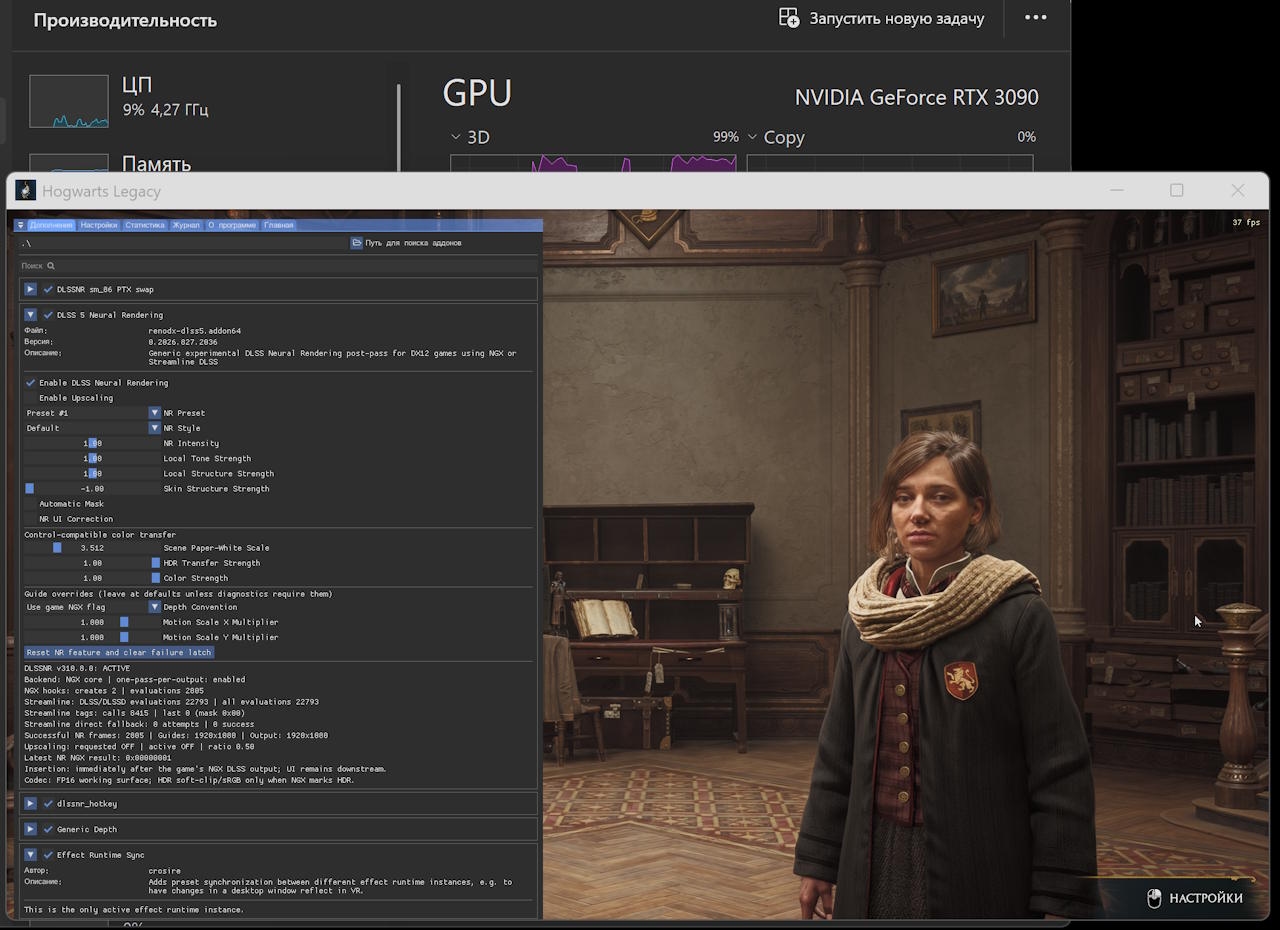Switch to the О программе tab
This screenshot has width=1280, height=930.
click(x=232, y=225)
